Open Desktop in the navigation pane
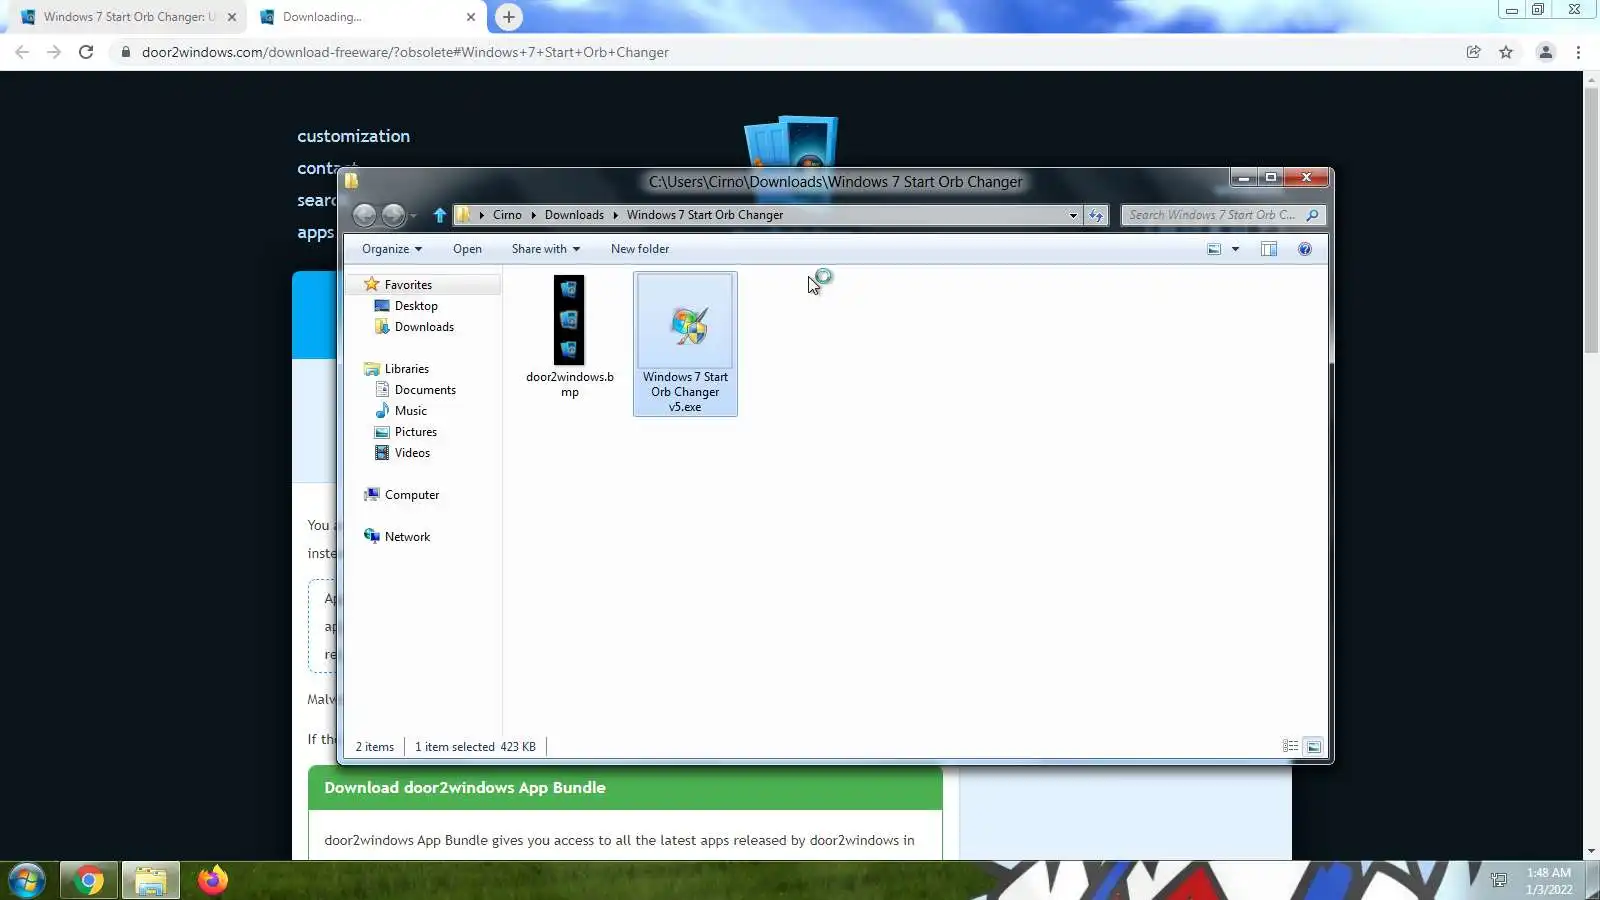This screenshot has width=1600, height=900. pos(416,306)
